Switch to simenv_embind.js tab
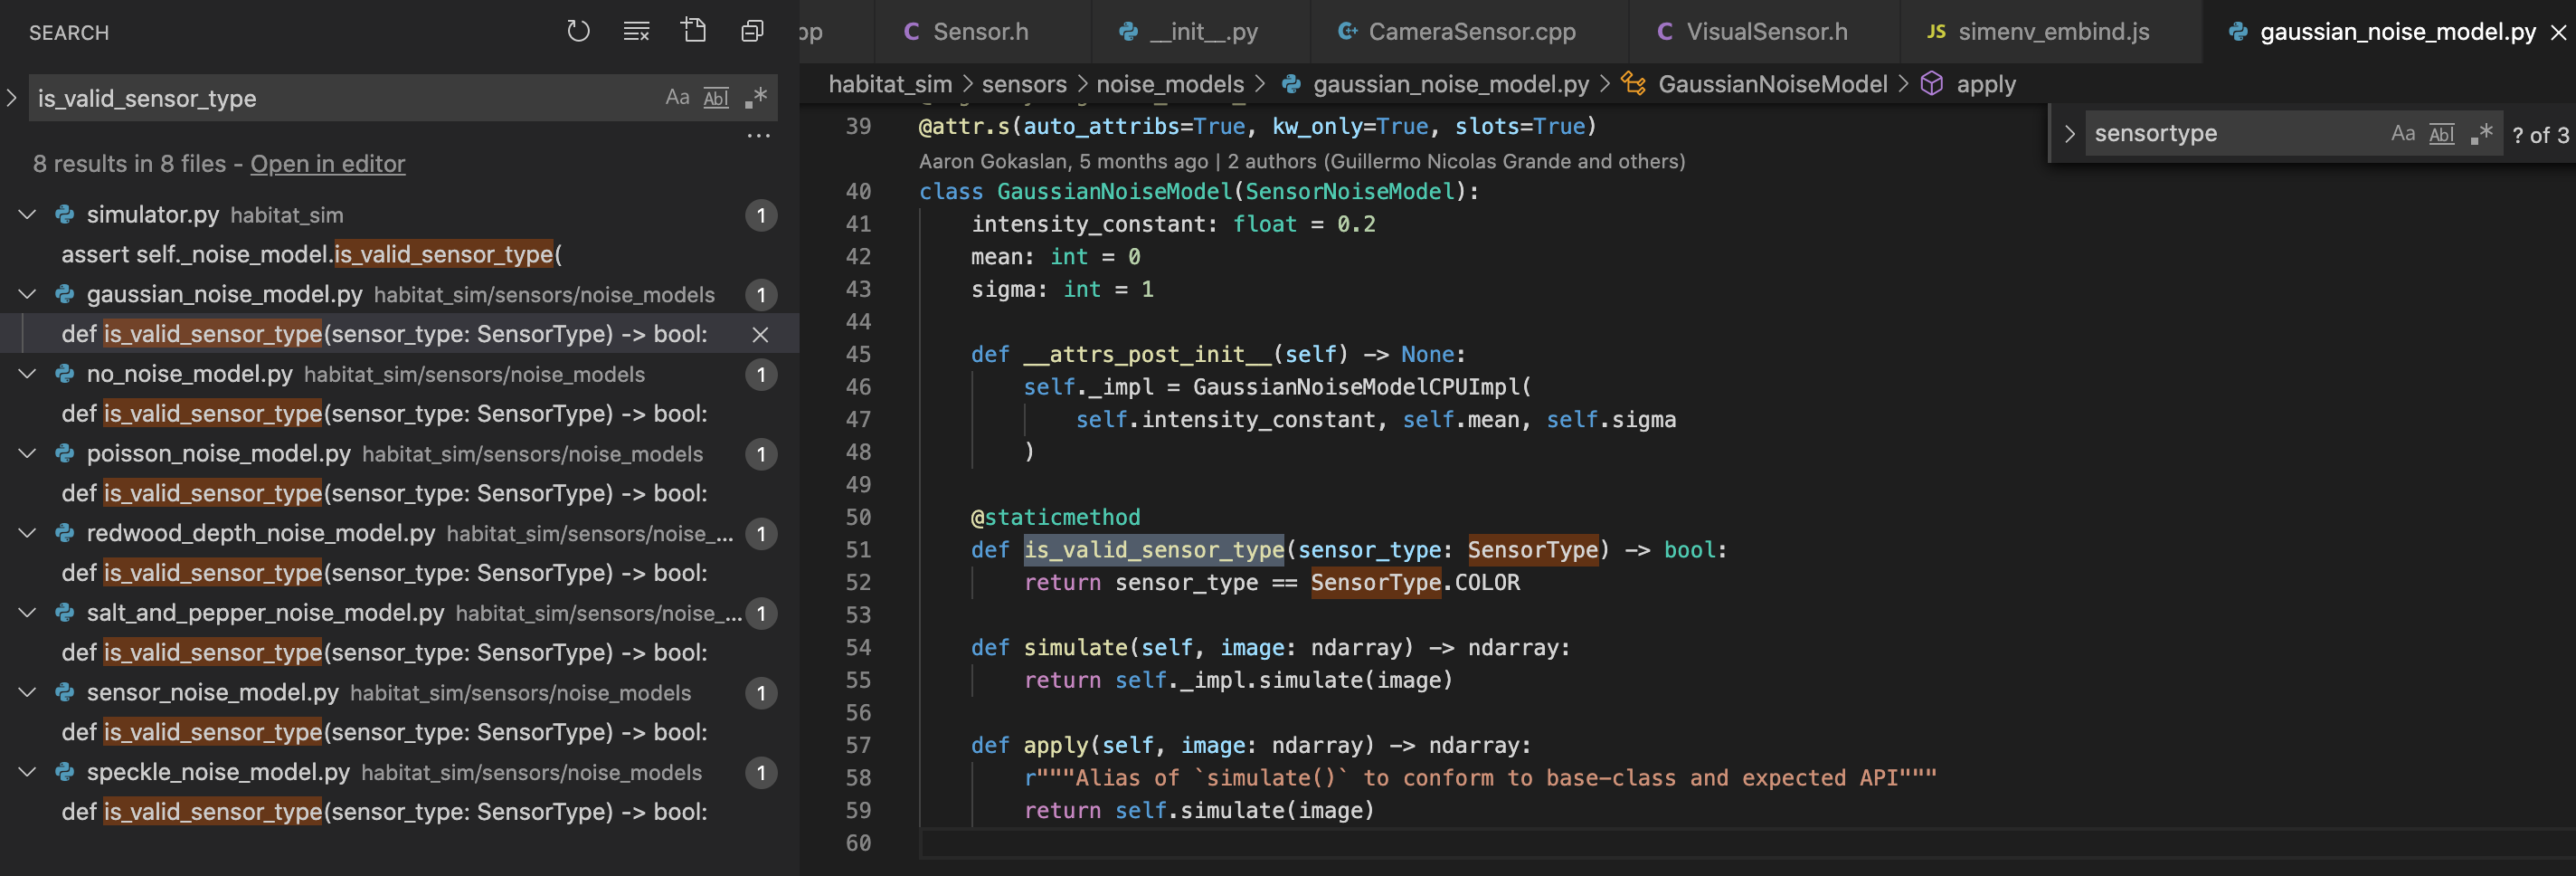The height and width of the screenshot is (876, 2576). coord(2038,31)
